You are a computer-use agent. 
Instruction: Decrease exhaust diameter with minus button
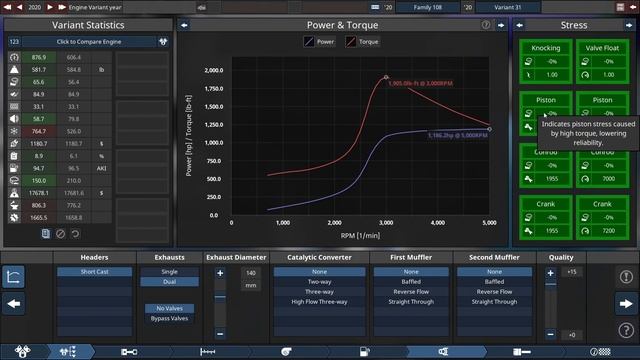pos(220,334)
